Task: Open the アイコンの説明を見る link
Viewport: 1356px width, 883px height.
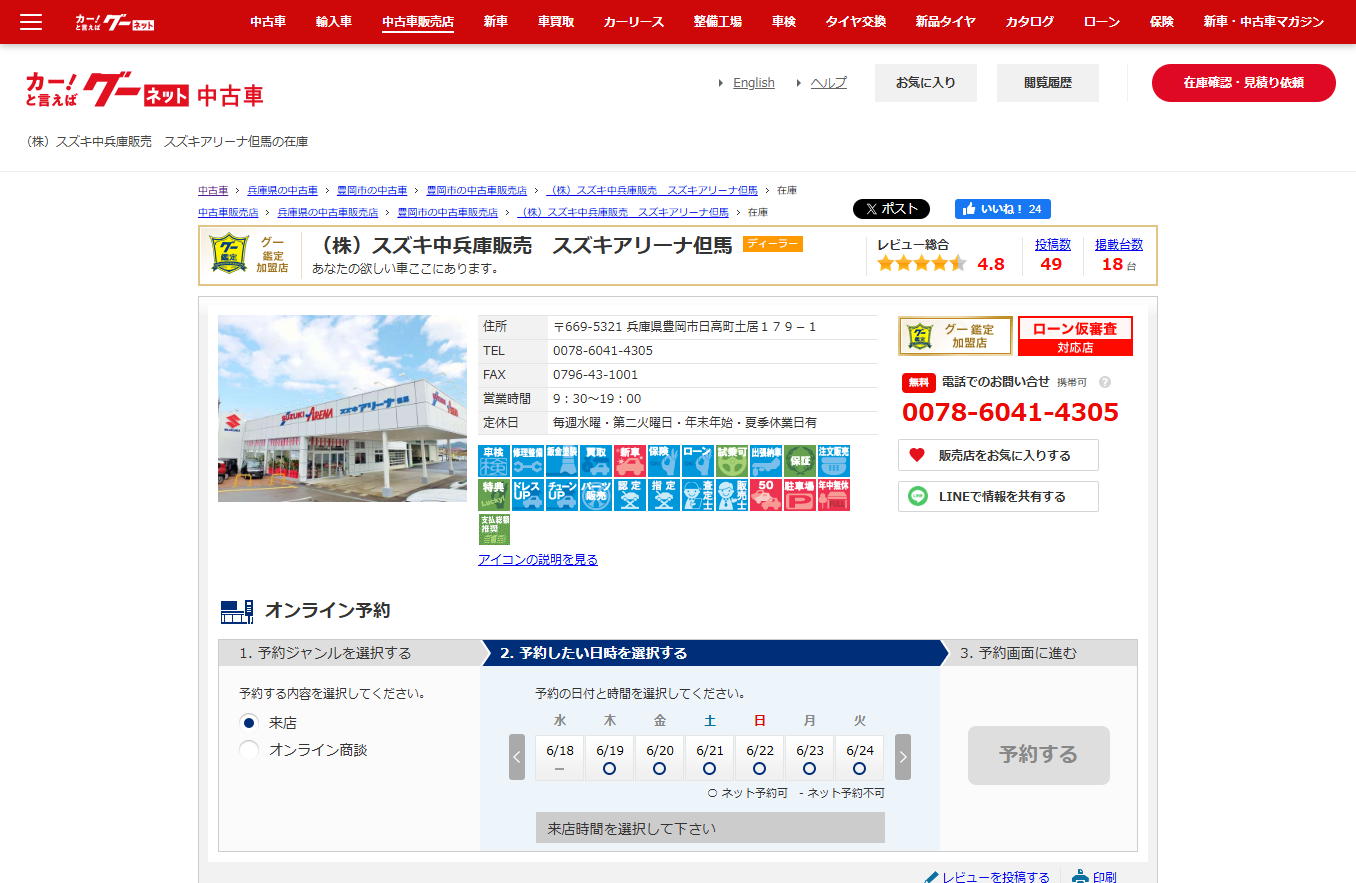Action: (x=538, y=560)
